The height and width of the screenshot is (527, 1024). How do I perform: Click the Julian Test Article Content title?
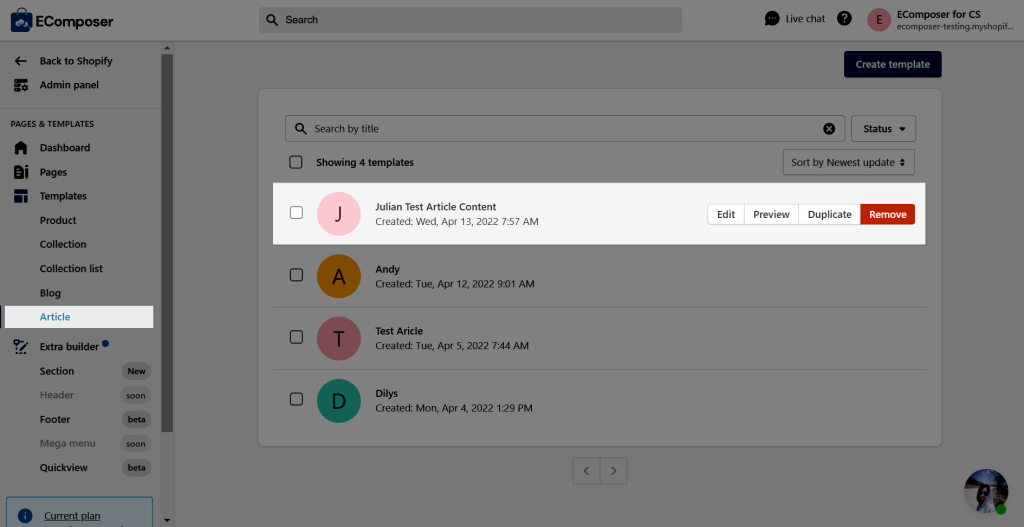pyautogui.click(x=436, y=206)
